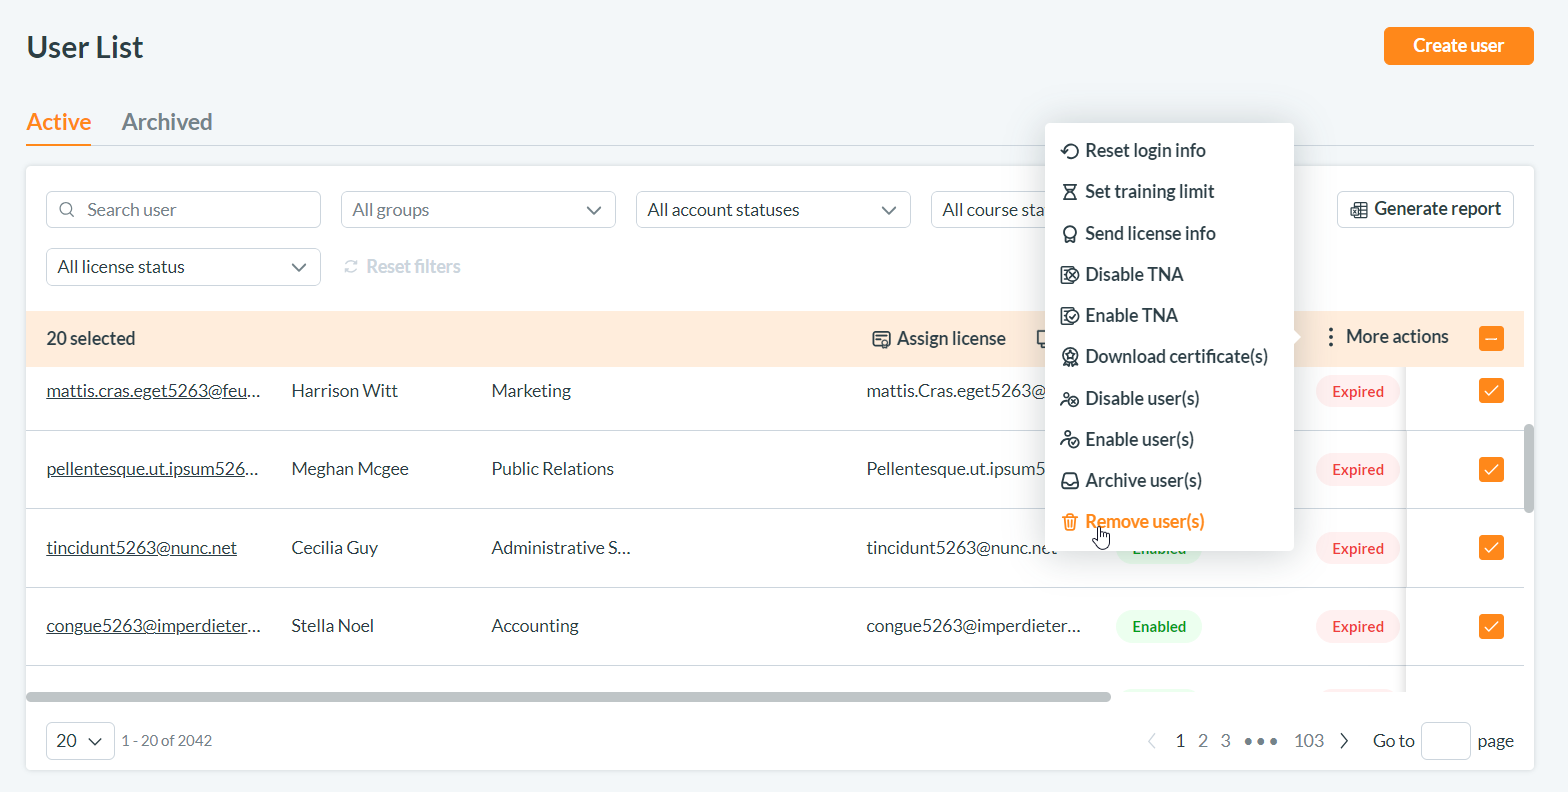The height and width of the screenshot is (792, 1568).
Task: Click the Send license info icon
Action: point(1069,234)
